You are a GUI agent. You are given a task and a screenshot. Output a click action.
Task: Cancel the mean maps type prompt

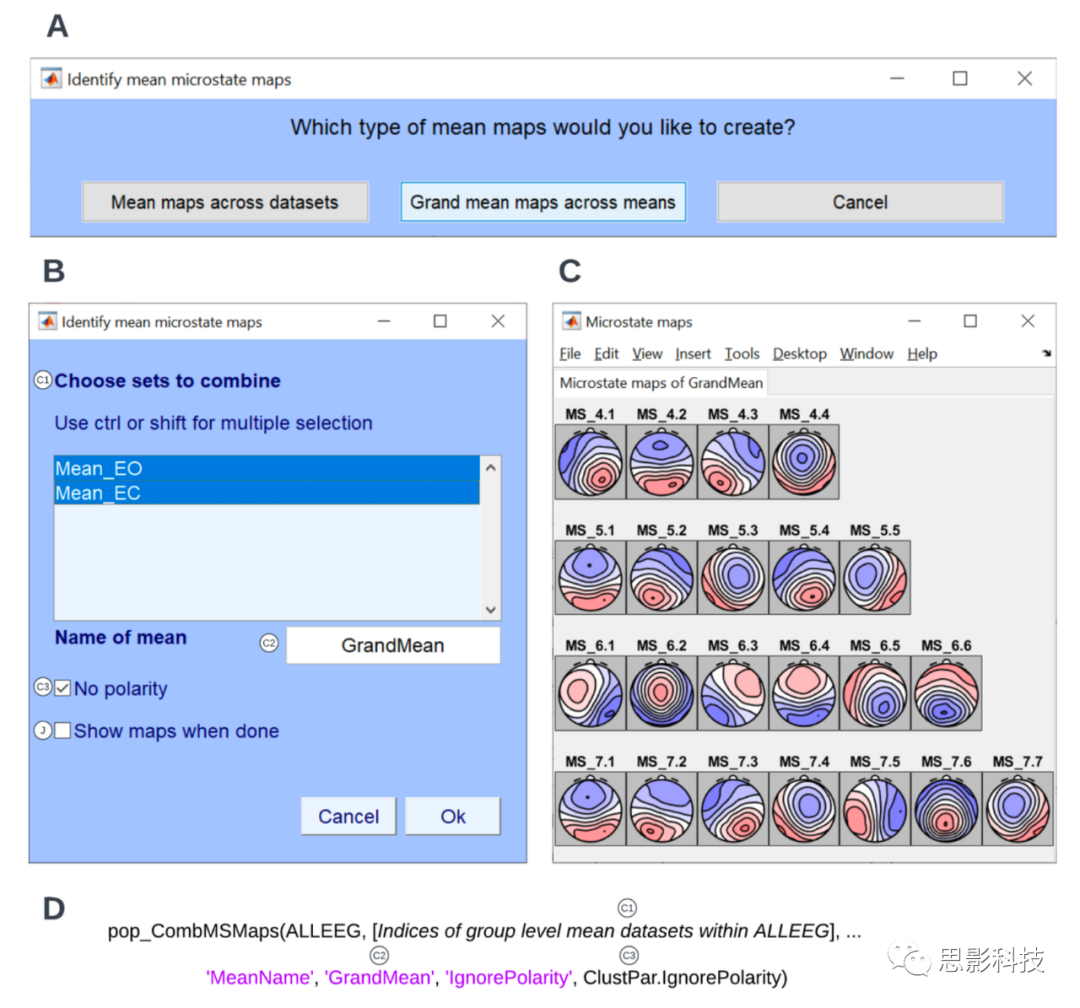point(860,201)
